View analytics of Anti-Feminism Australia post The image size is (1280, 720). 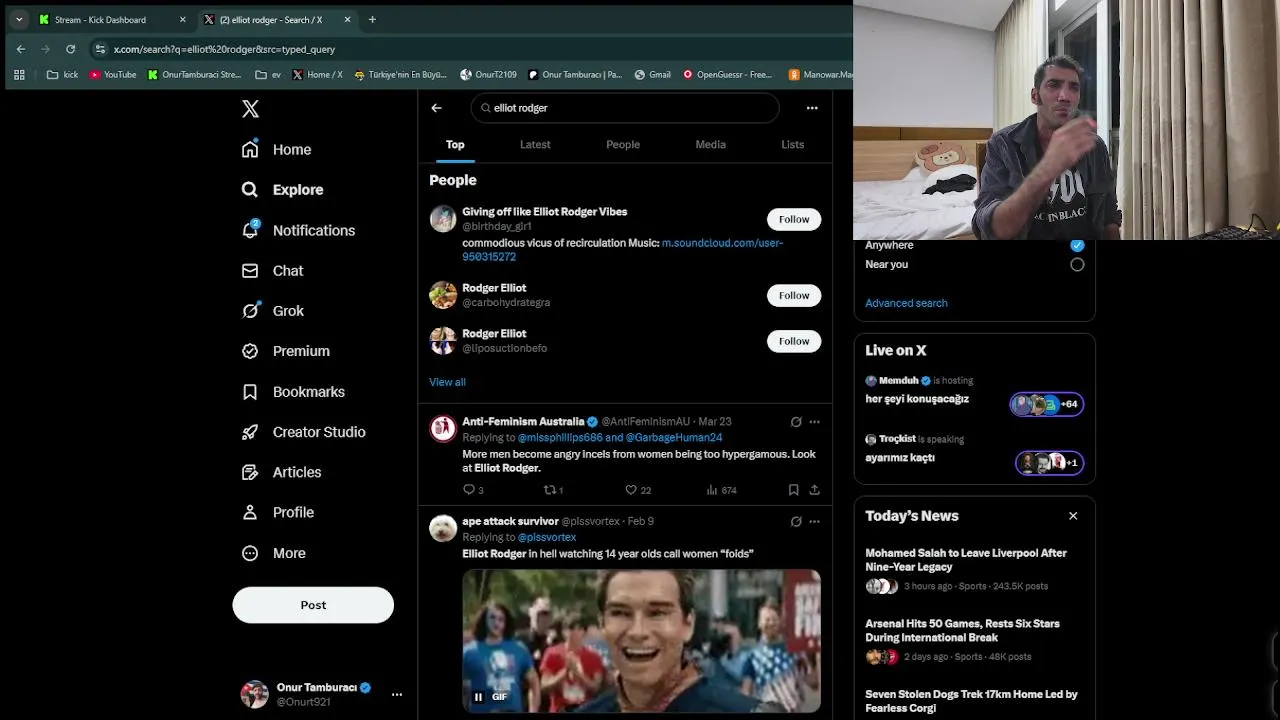(x=721, y=490)
